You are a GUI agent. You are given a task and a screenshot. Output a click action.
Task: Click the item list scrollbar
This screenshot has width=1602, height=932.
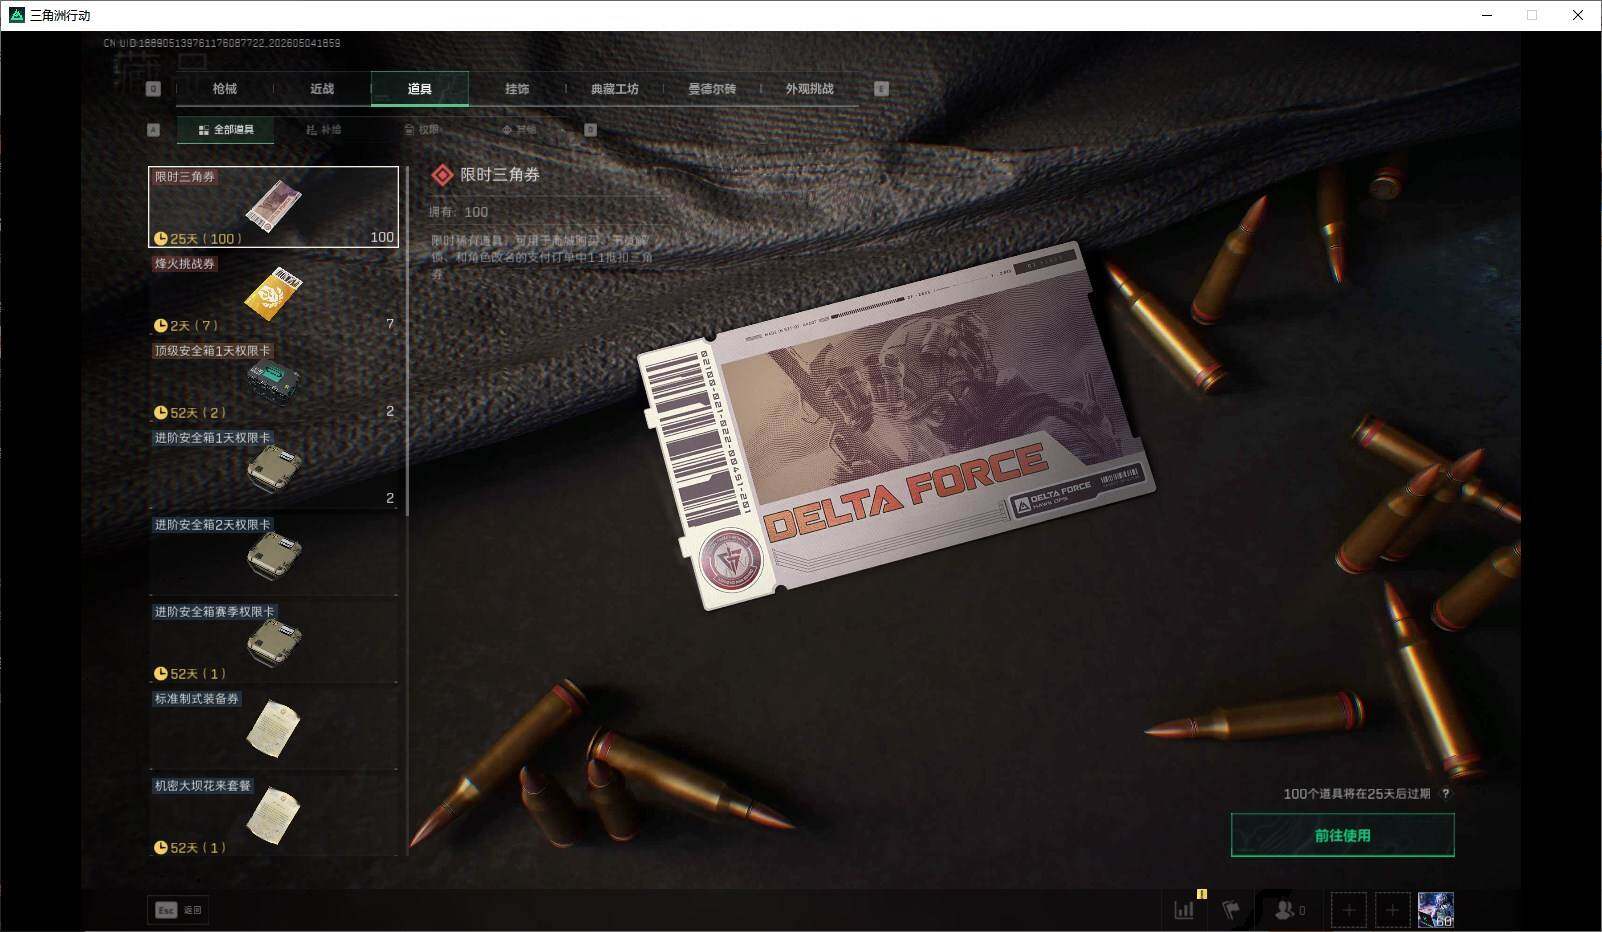click(407, 341)
